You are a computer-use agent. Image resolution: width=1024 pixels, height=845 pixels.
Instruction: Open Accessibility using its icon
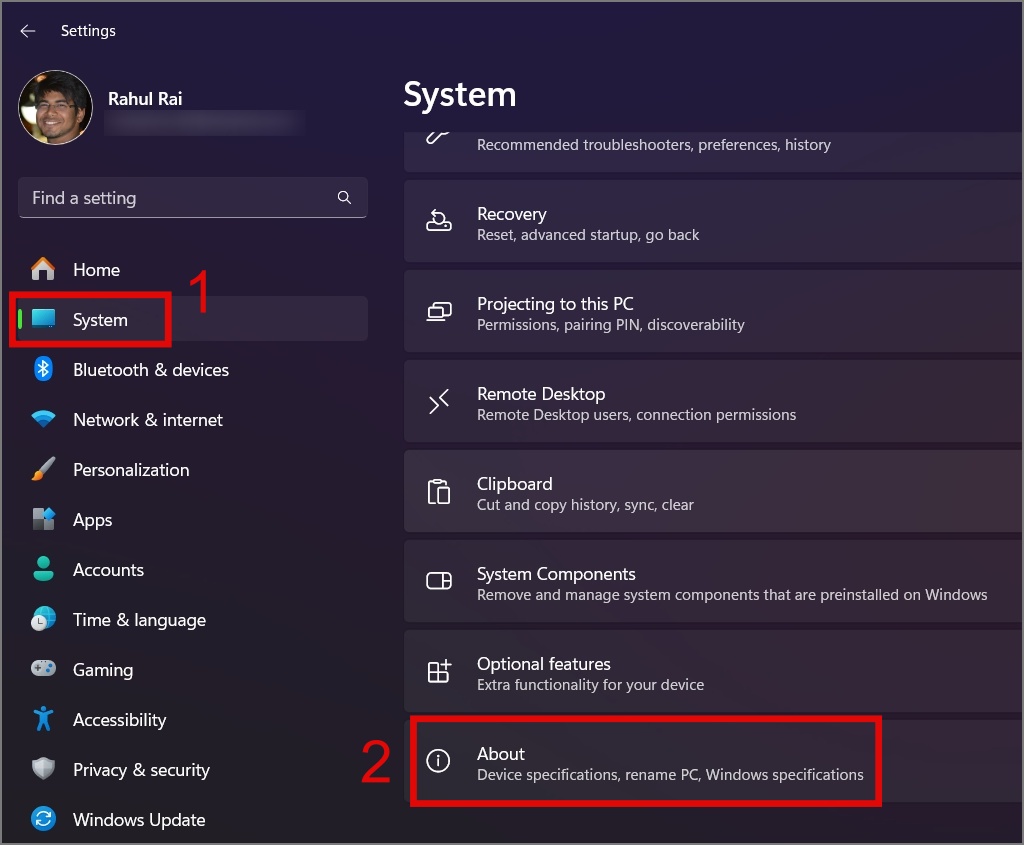(44, 720)
